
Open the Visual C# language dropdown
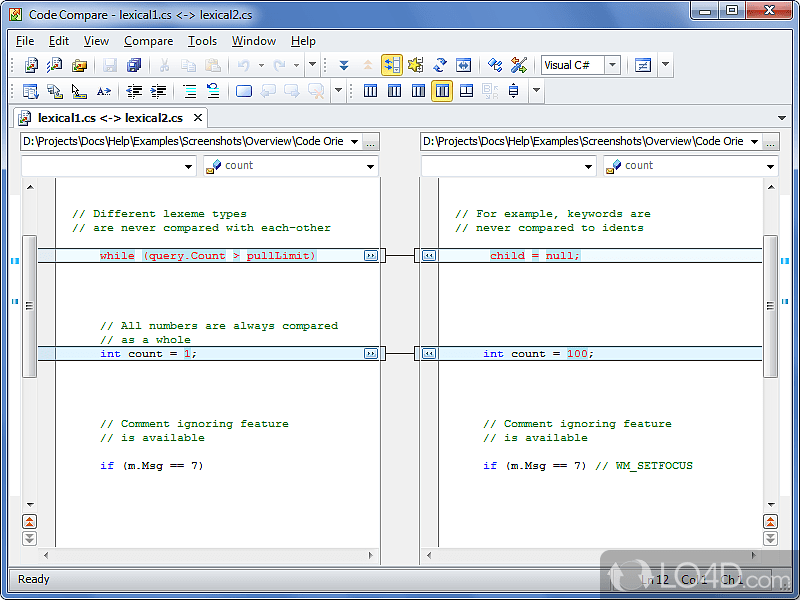(x=612, y=65)
